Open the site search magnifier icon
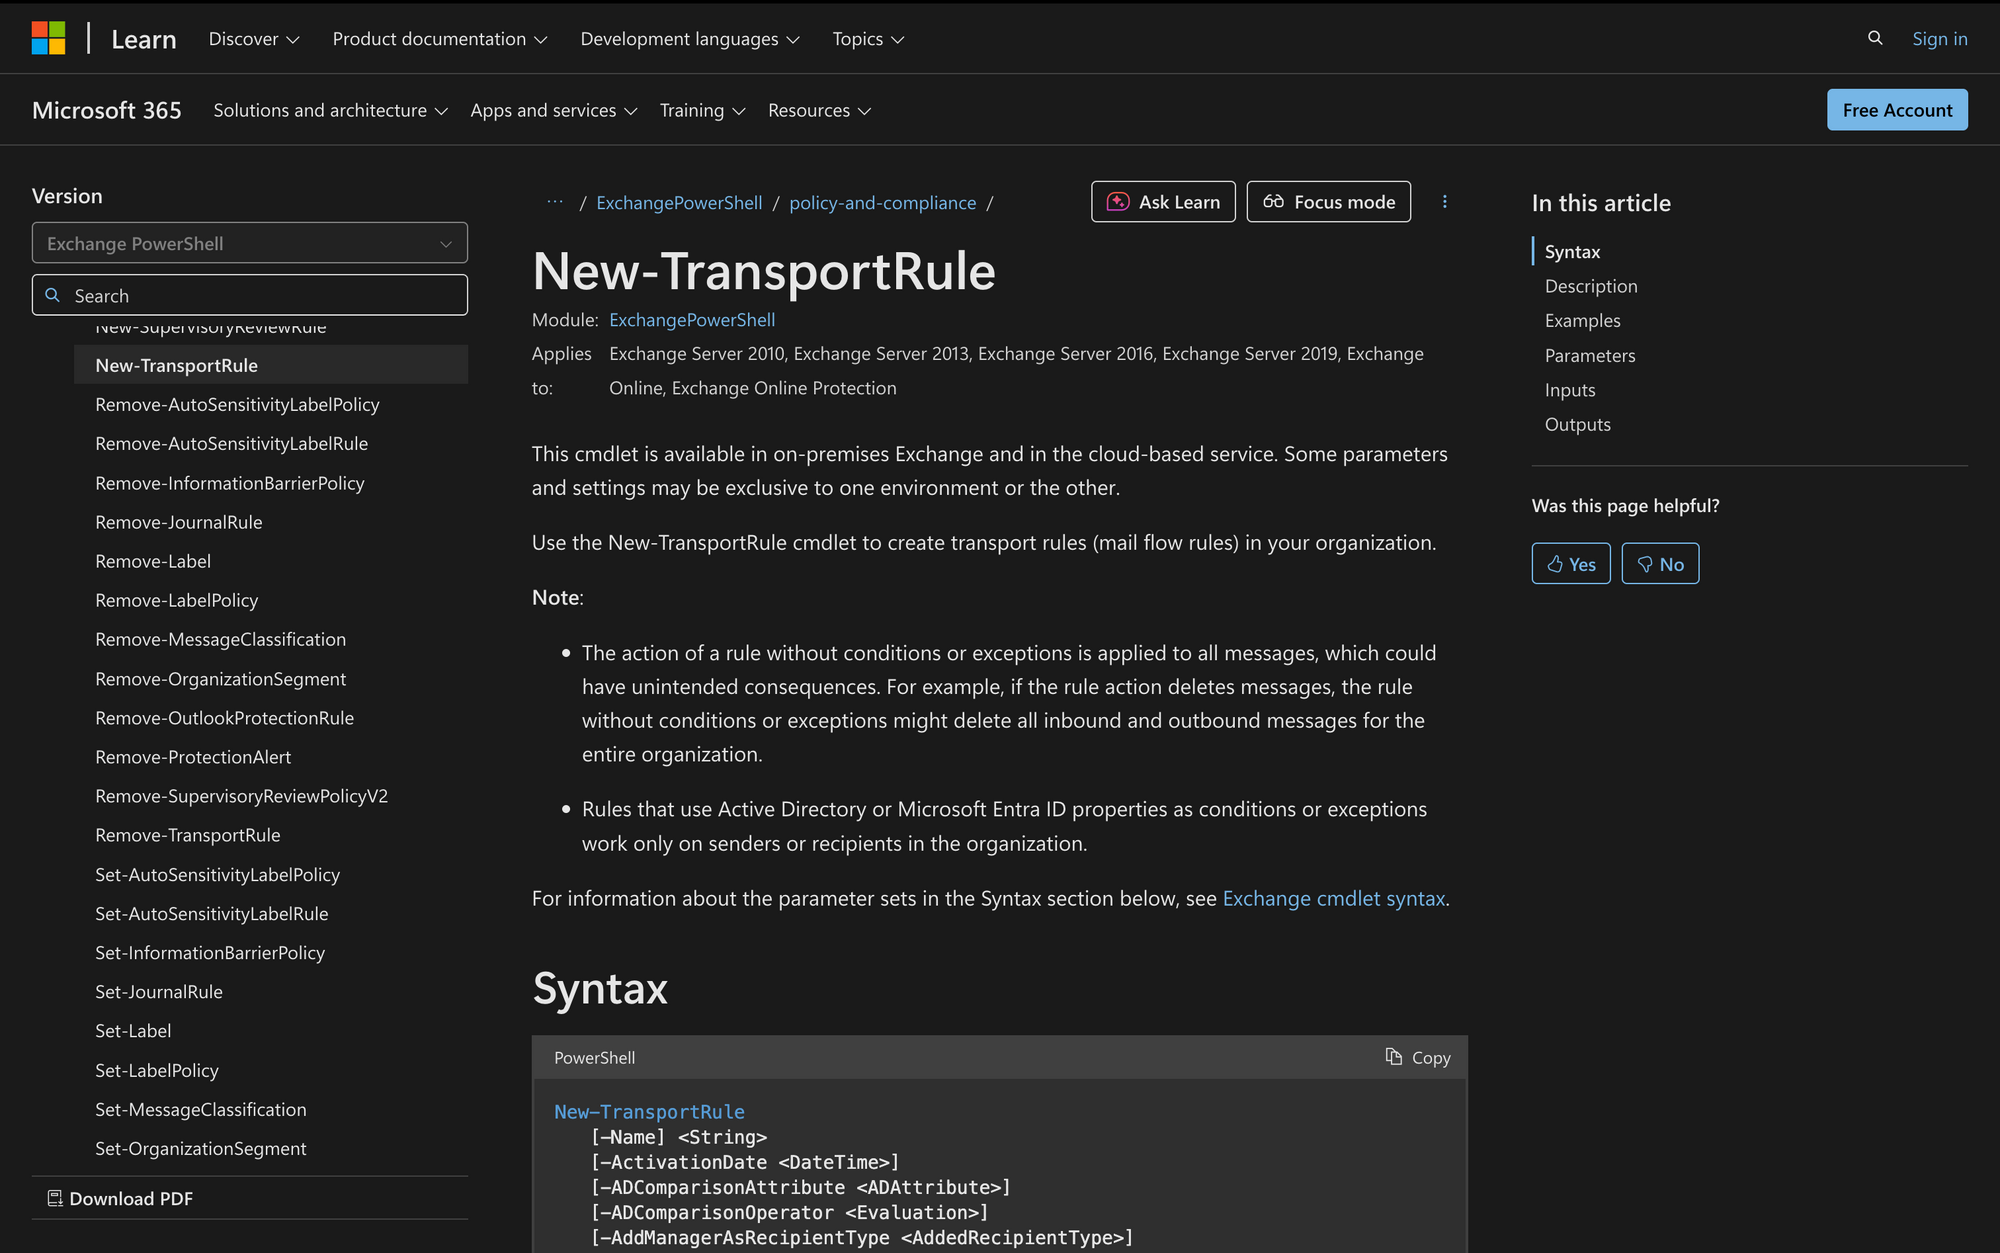The image size is (2000, 1253). (1875, 38)
